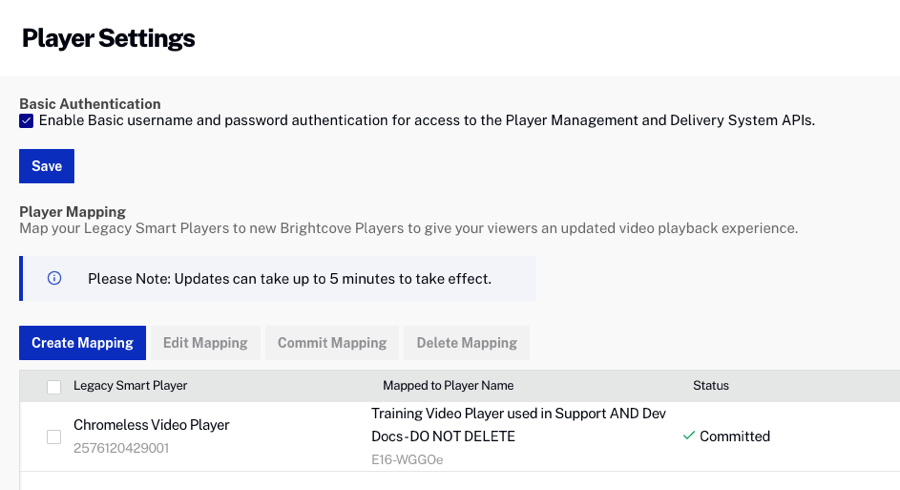
Task: Click the player ID 2576120429001
Action: point(121,448)
